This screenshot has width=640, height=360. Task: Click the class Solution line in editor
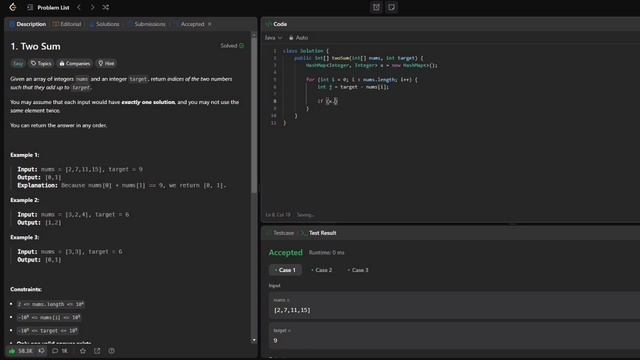pos(306,51)
